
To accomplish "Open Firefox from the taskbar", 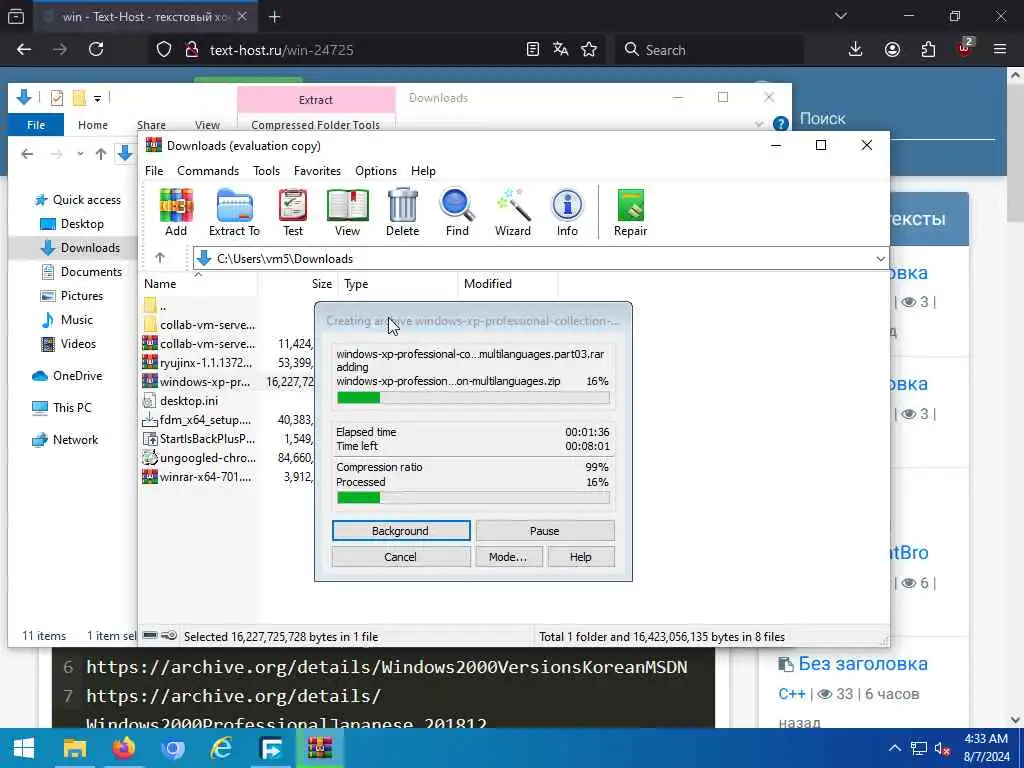I will click(x=123, y=748).
